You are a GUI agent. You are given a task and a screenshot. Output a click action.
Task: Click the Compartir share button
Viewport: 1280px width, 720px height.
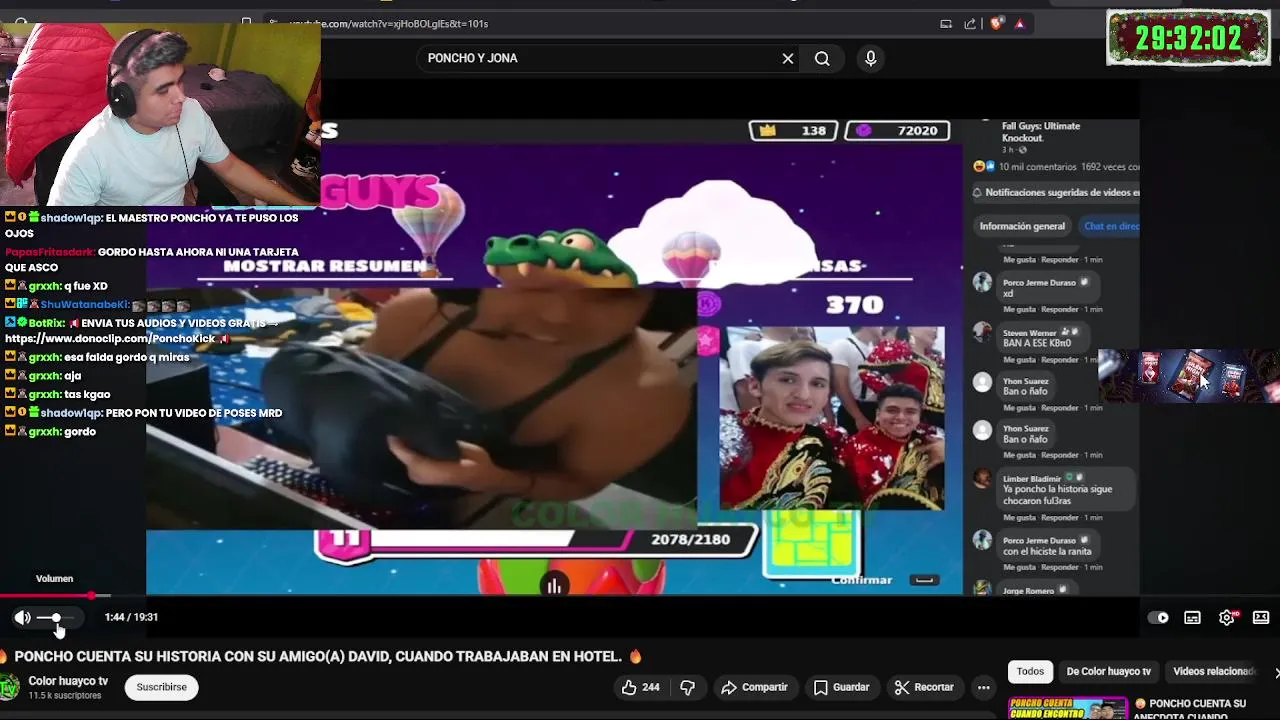click(x=755, y=687)
